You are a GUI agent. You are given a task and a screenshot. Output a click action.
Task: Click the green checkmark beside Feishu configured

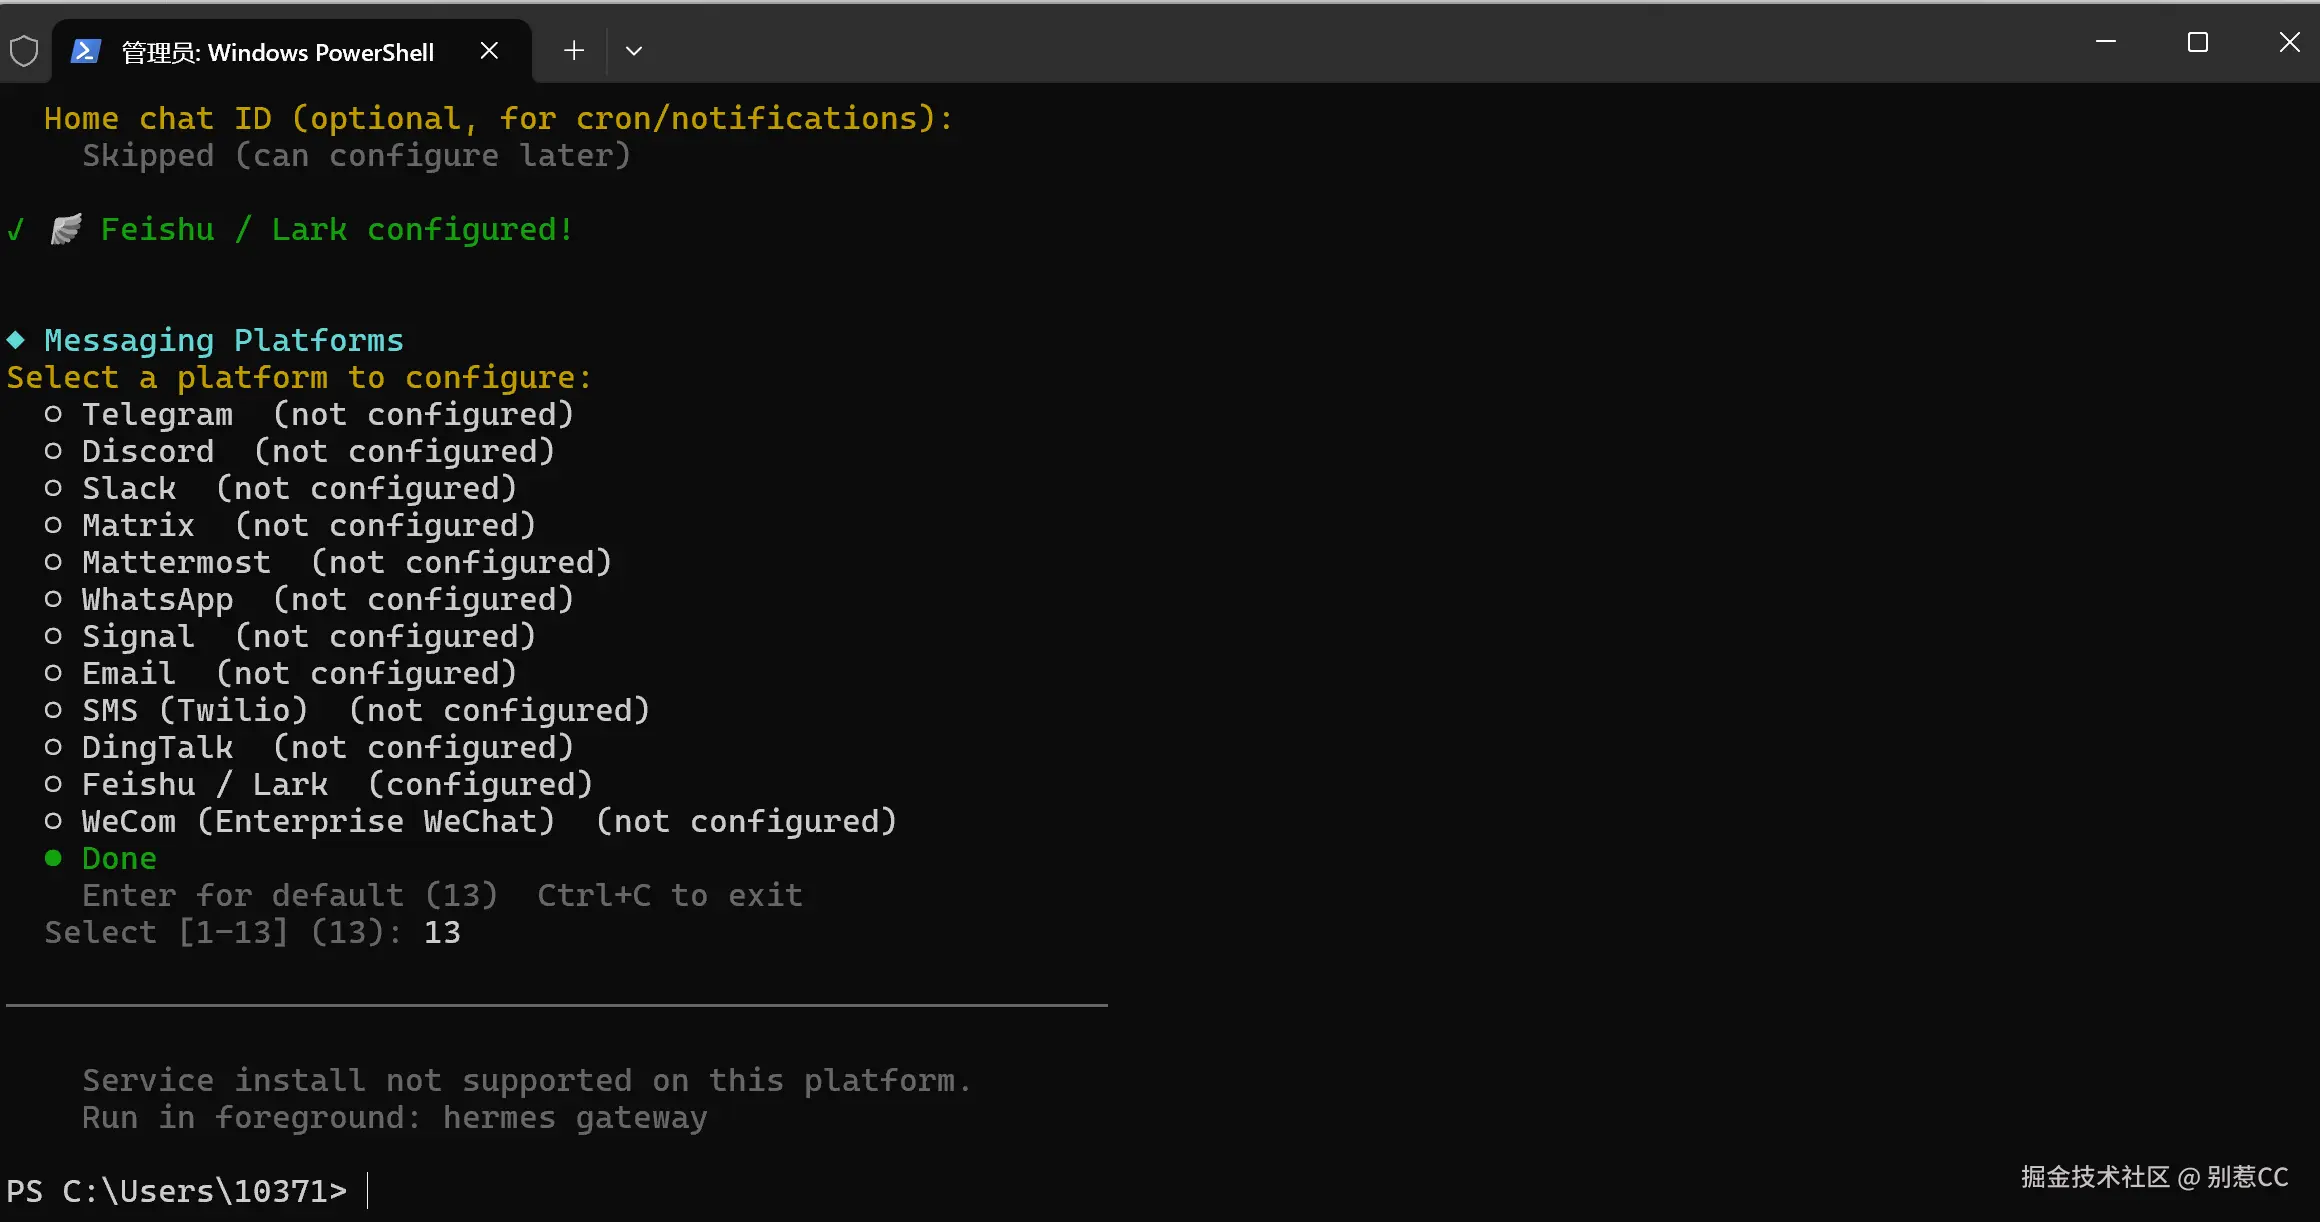tap(16, 230)
